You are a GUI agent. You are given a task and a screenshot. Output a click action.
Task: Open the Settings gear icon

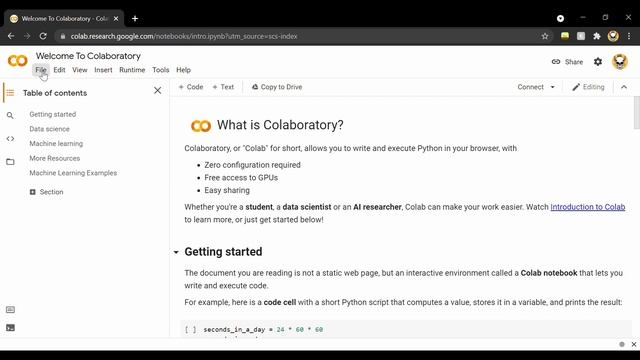pos(598,62)
